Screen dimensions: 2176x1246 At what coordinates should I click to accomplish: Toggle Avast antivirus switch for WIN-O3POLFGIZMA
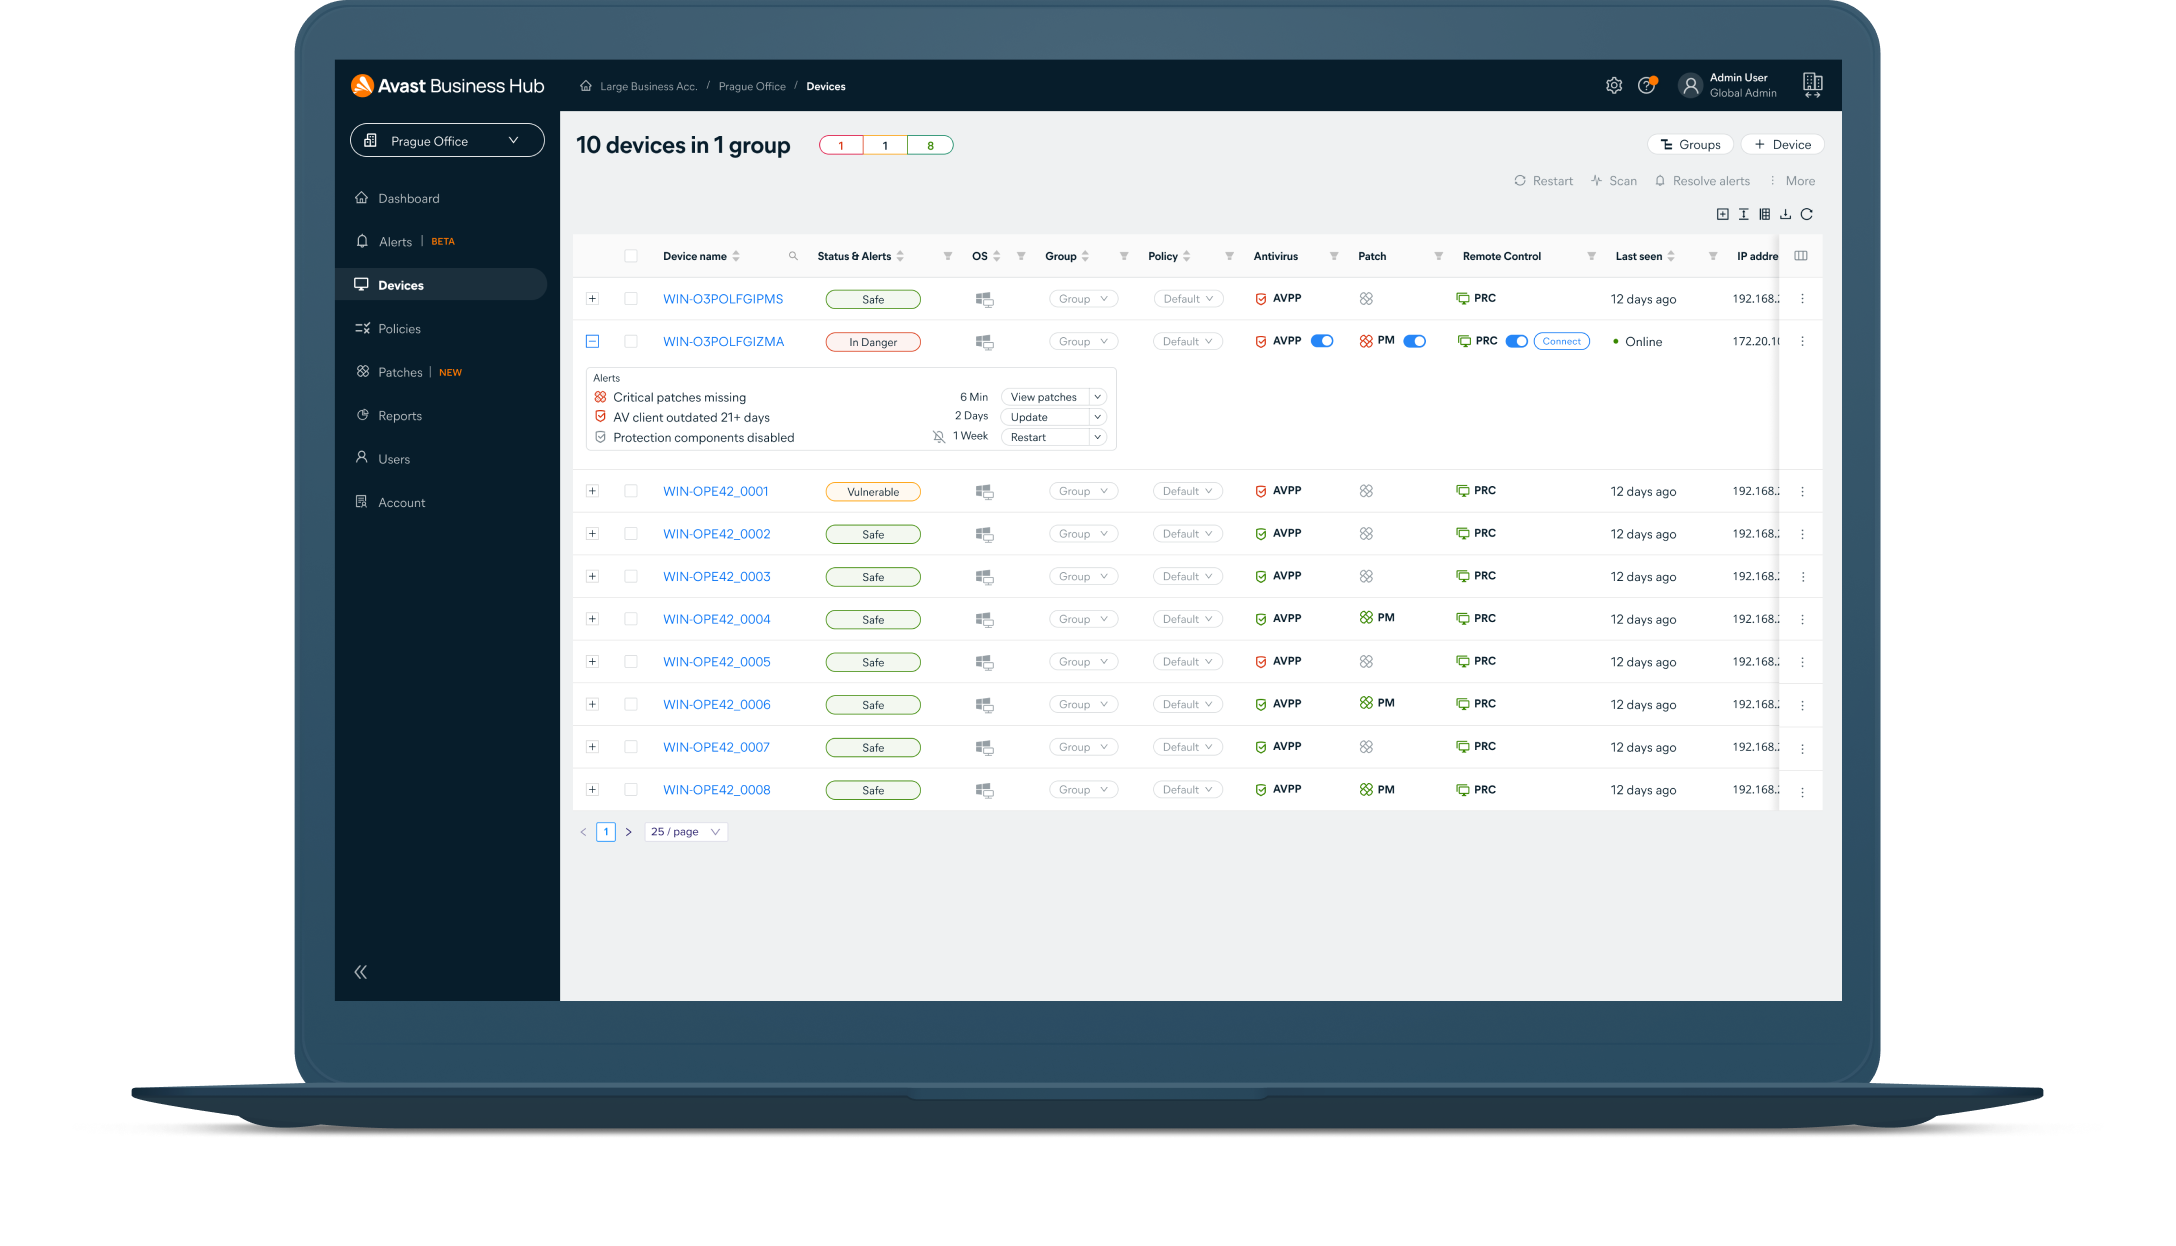point(1321,342)
